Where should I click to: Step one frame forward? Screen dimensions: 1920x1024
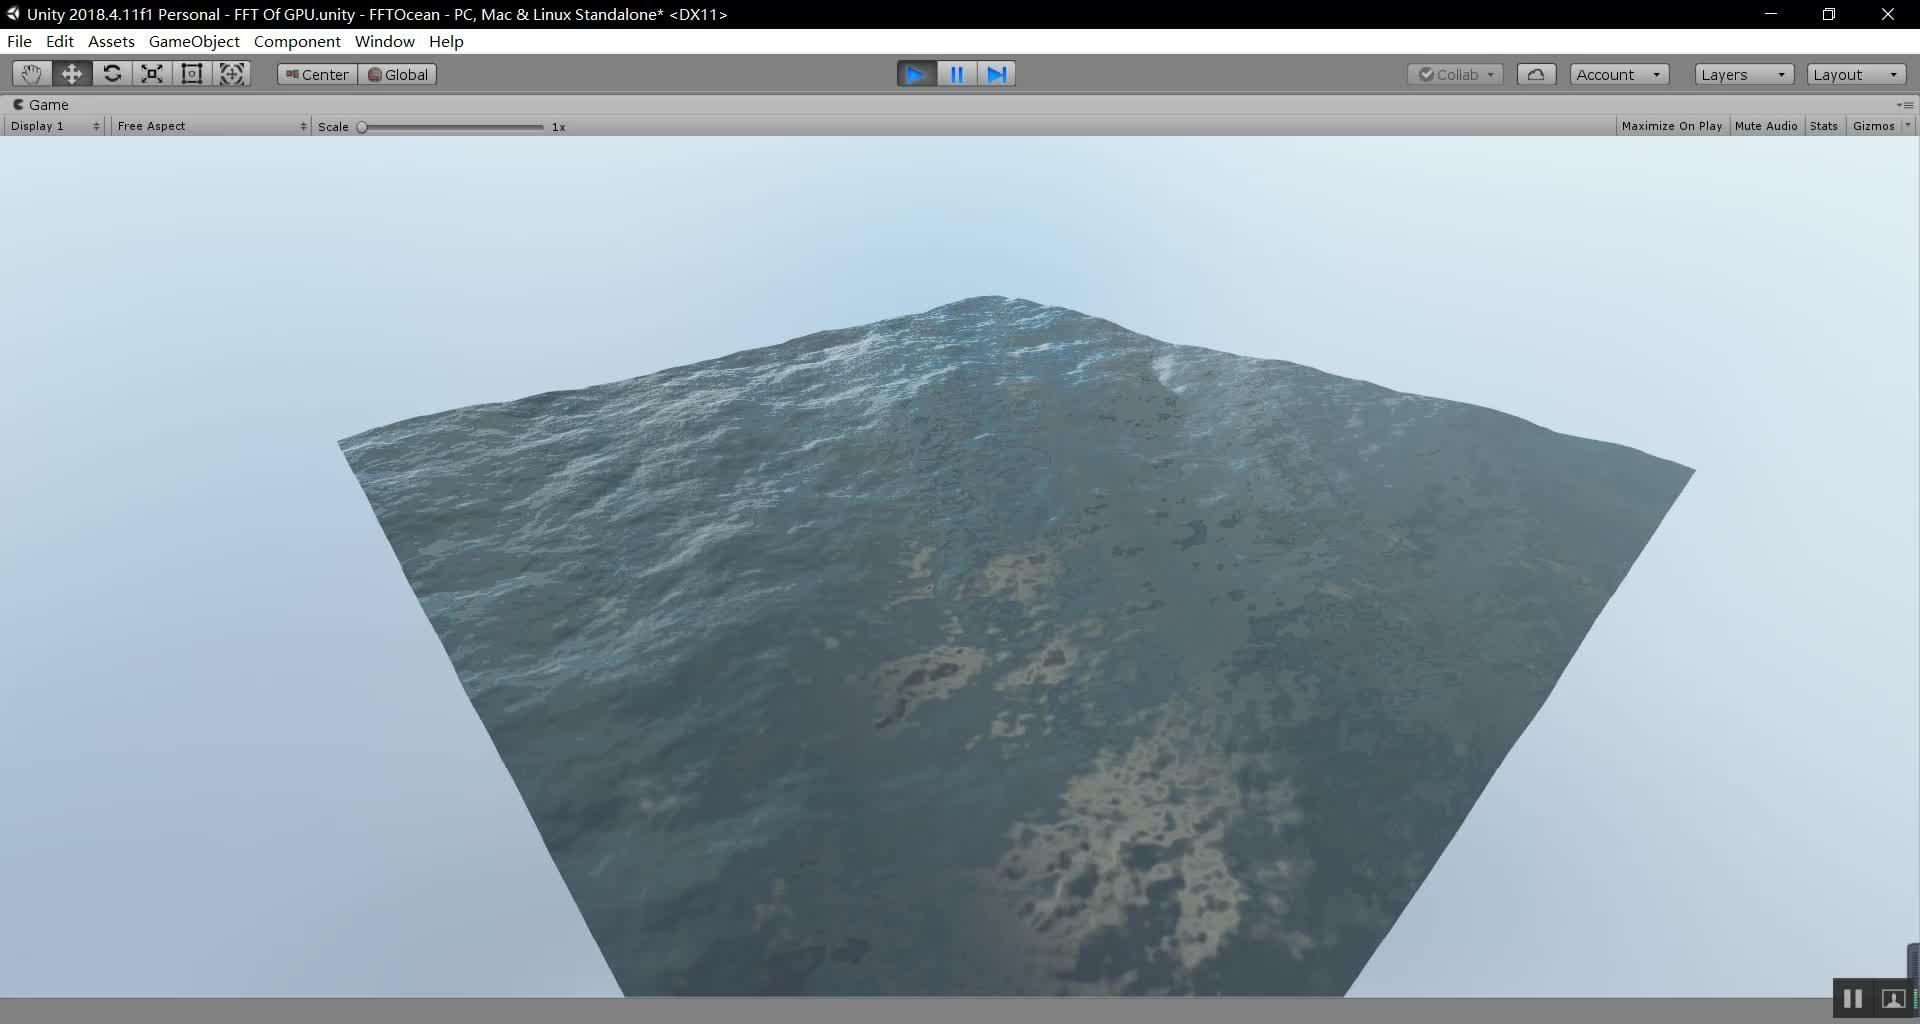point(996,73)
